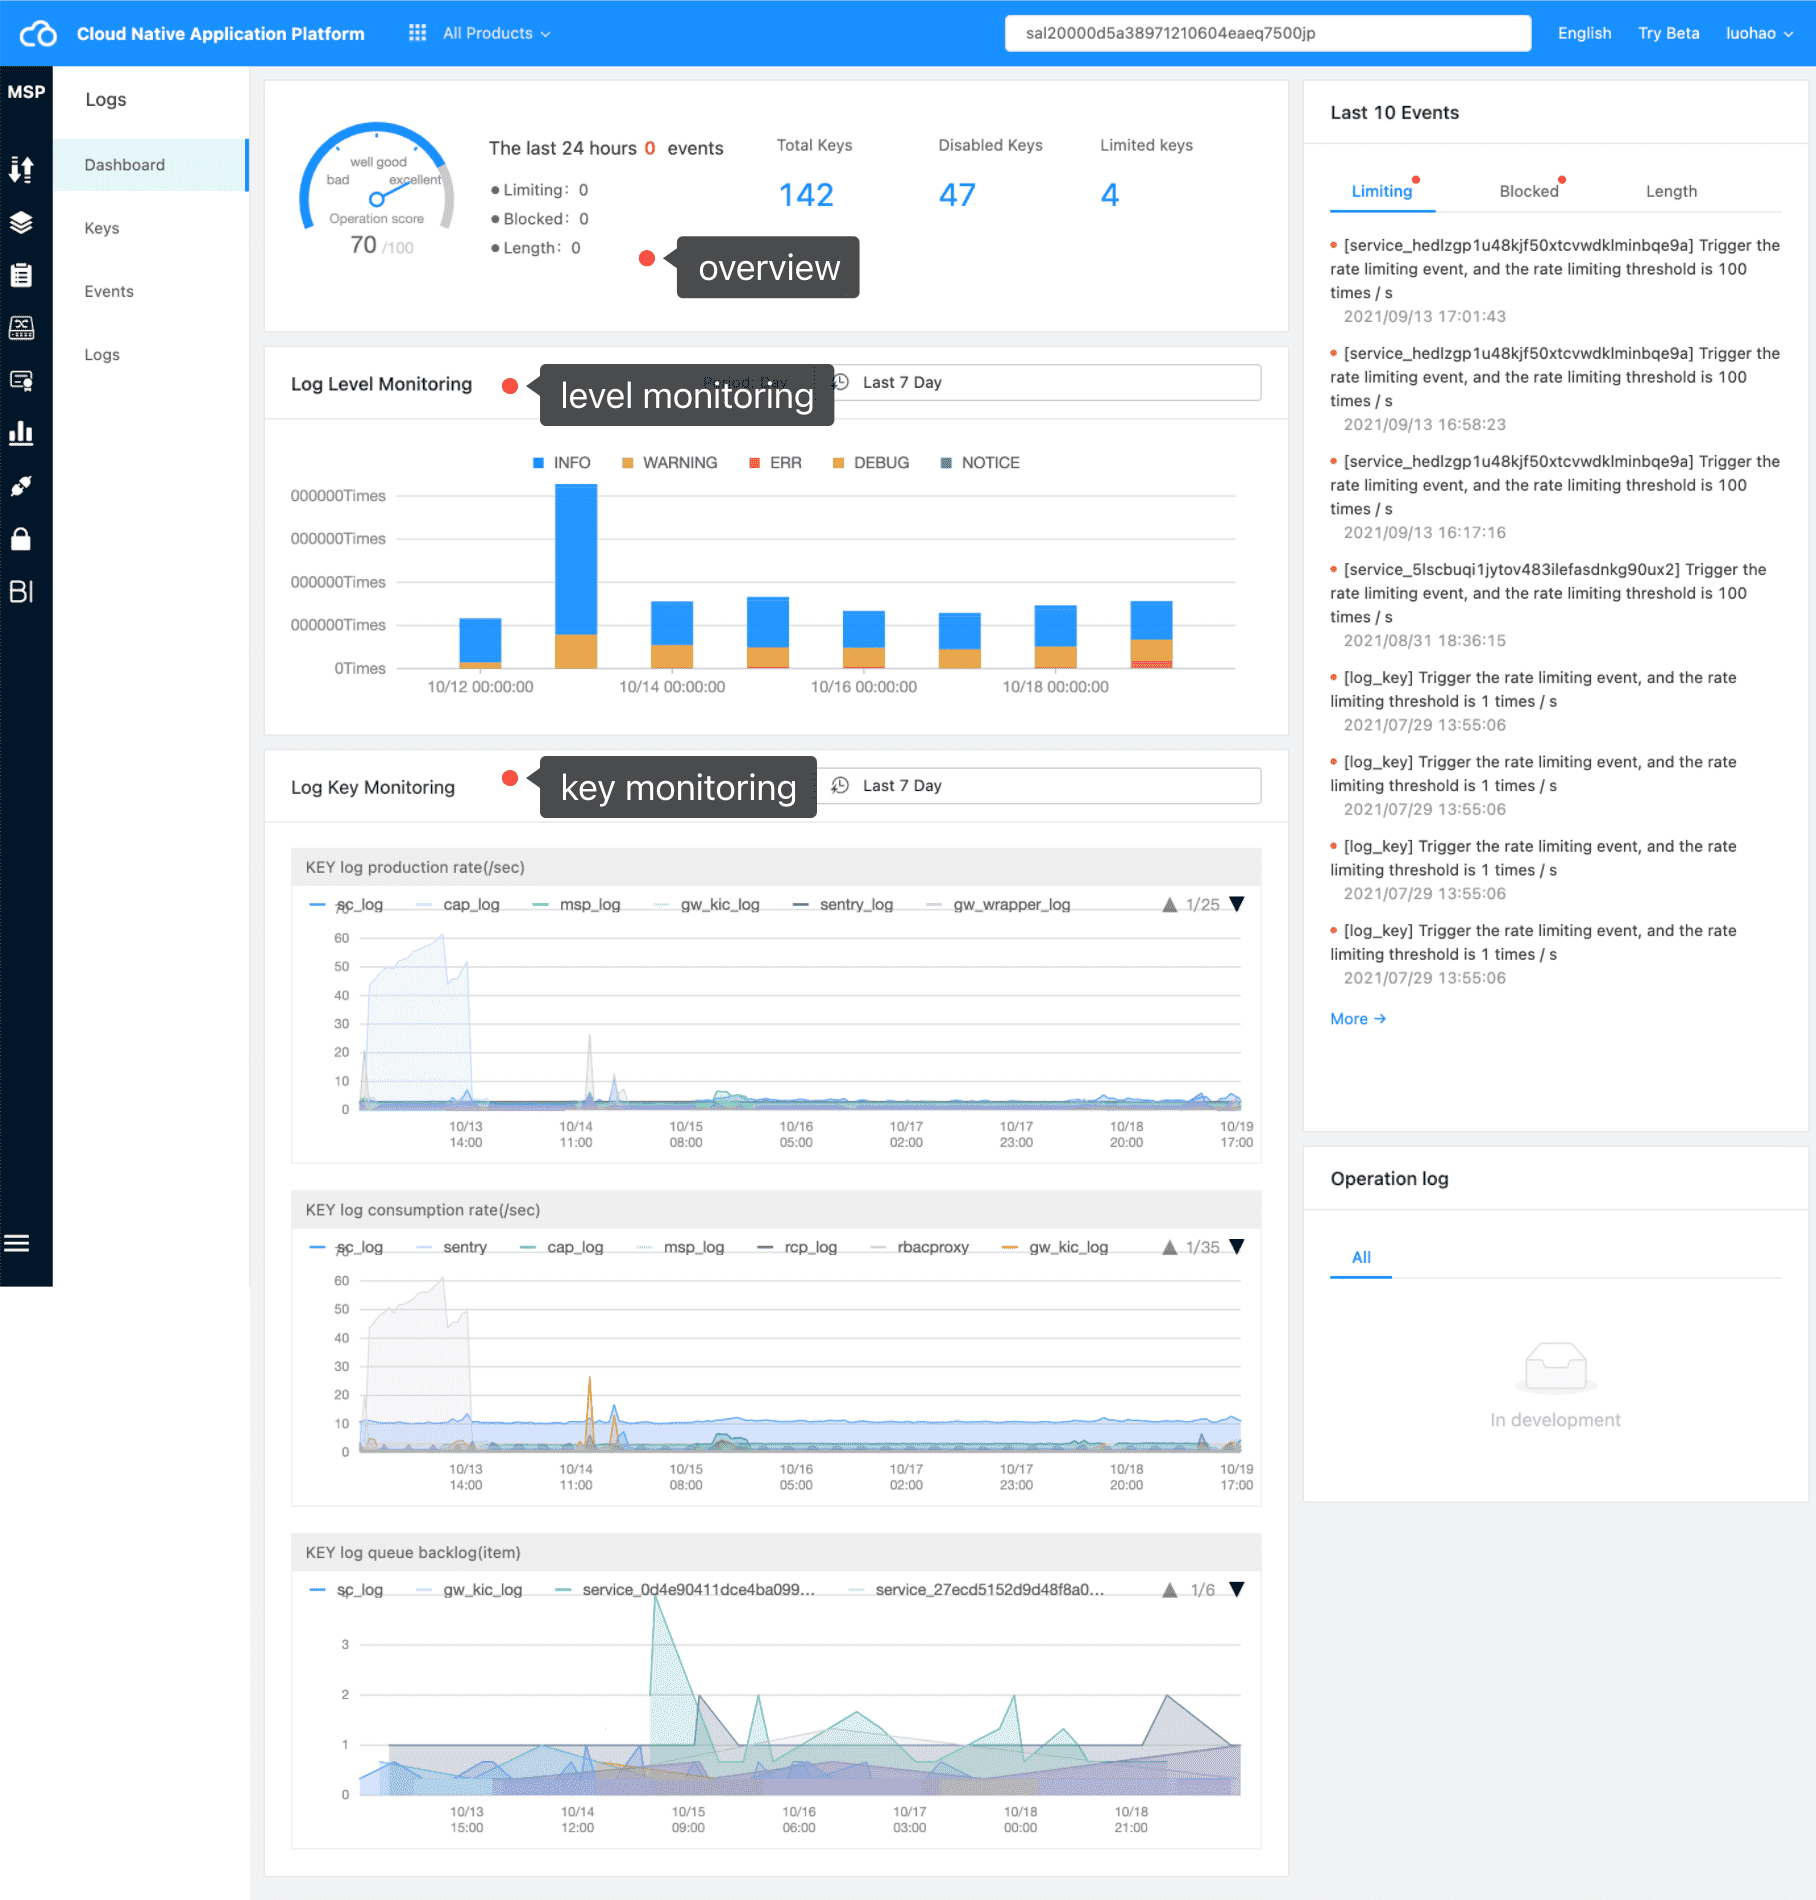Click tallest INFO bar in level chart

tap(576, 560)
